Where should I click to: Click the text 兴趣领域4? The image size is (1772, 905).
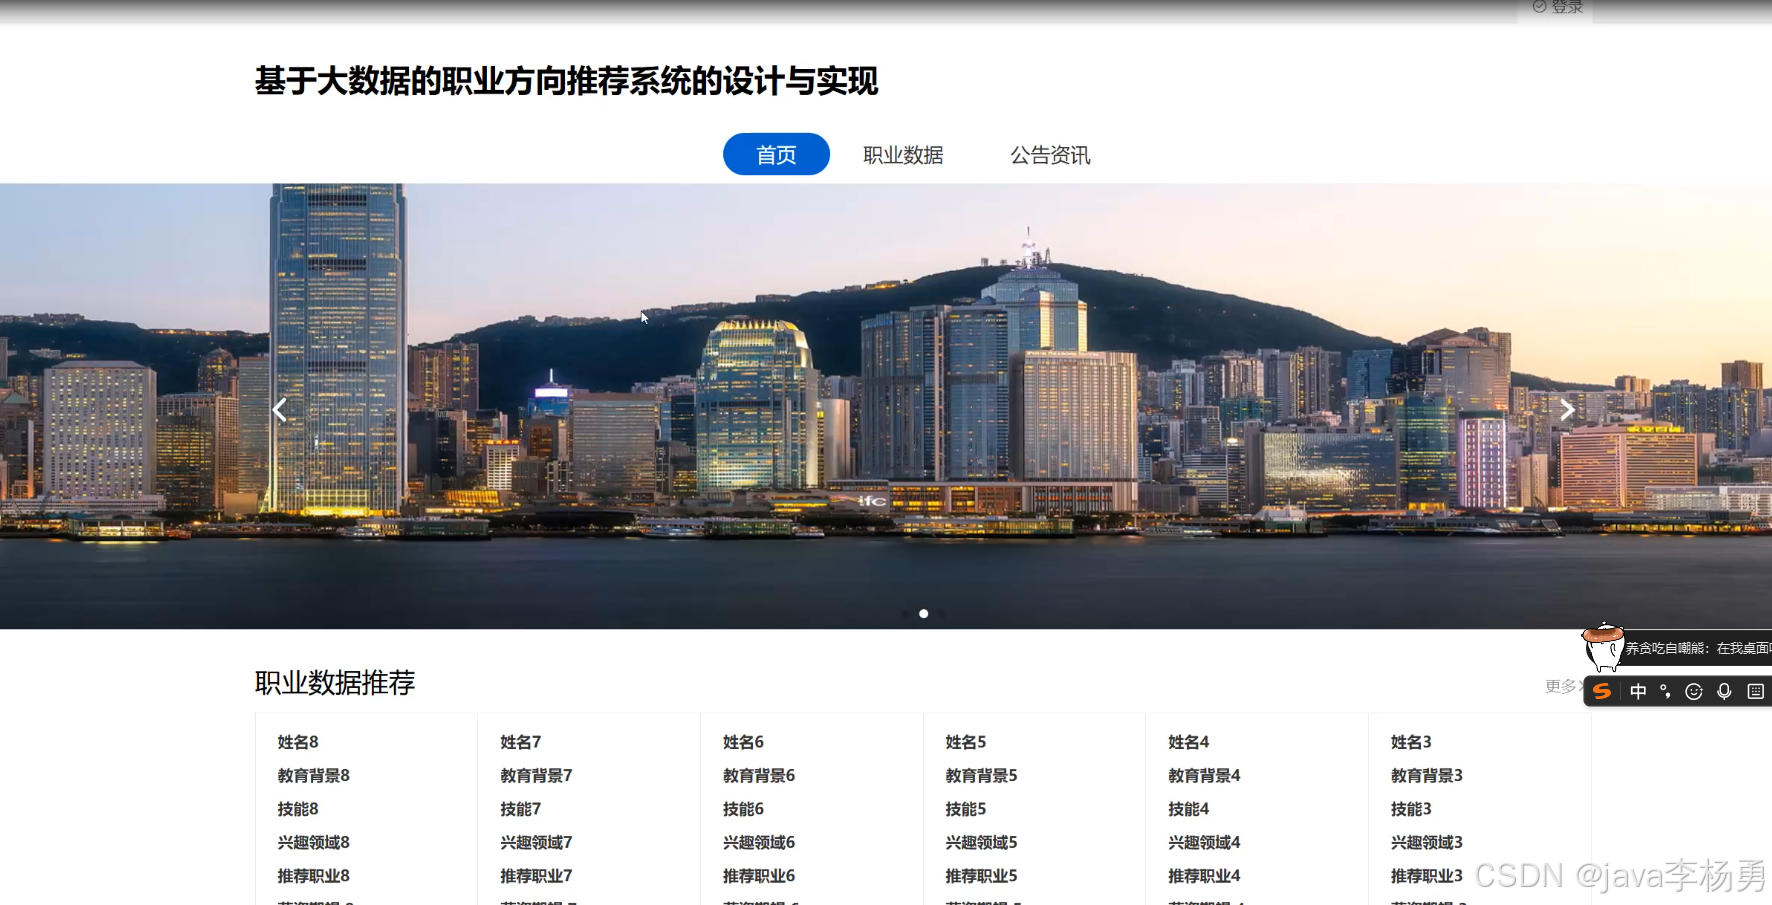coord(1205,842)
